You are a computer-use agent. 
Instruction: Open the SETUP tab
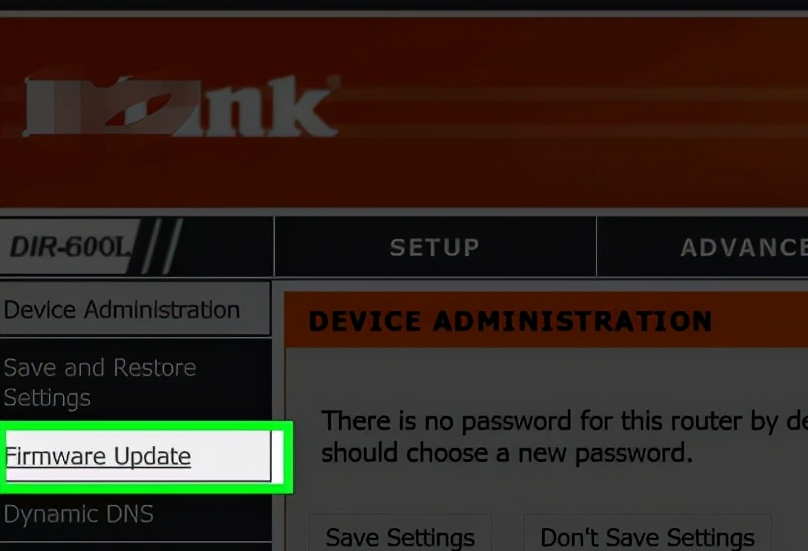point(435,247)
